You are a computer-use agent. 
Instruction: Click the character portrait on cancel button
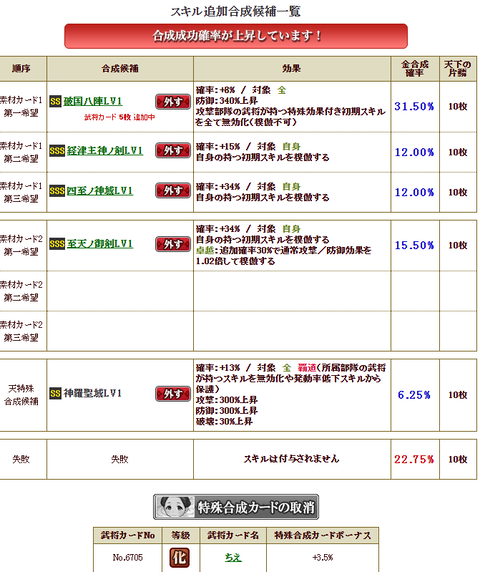tap(175, 507)
